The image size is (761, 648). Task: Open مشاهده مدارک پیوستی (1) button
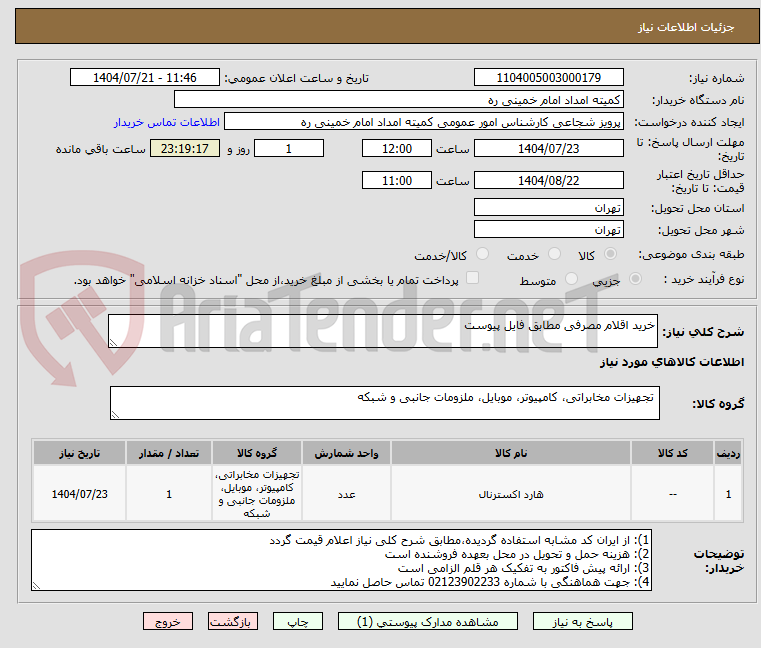coord(428,621)
